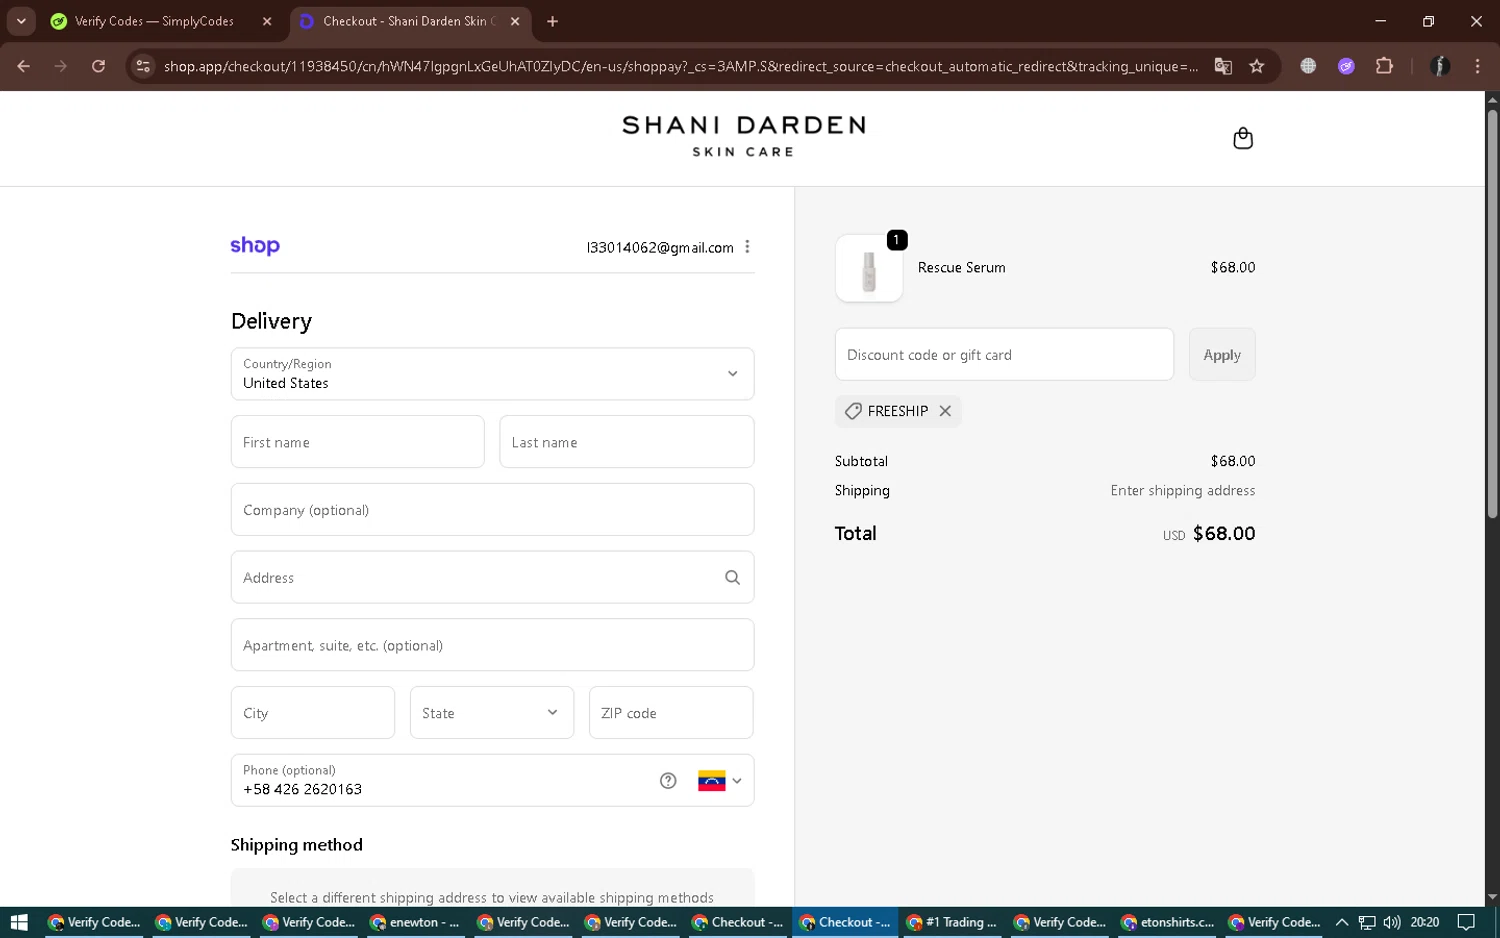Show hidden system tray icons

click(x=1342, y=923)
